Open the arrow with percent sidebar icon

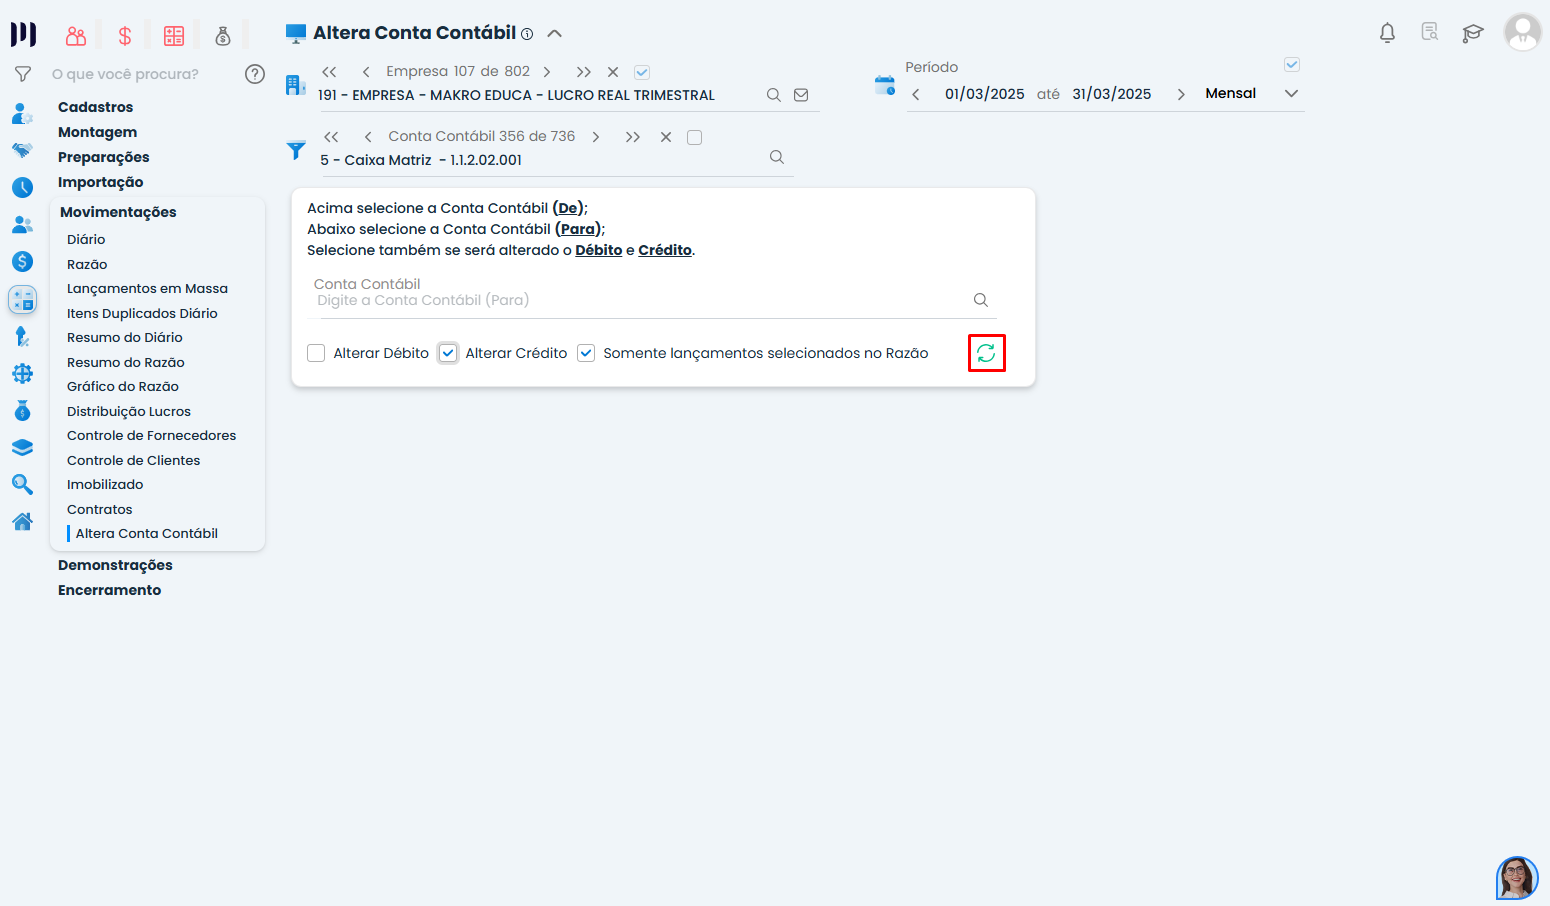point(22,337)
